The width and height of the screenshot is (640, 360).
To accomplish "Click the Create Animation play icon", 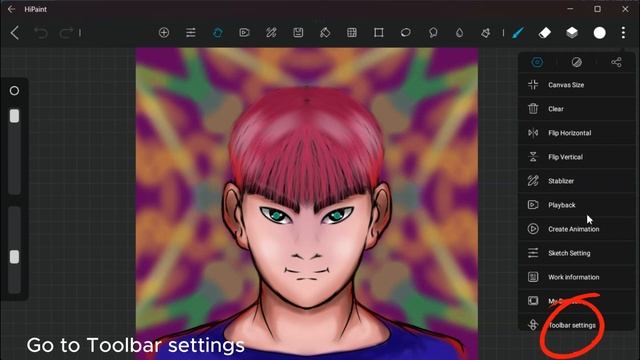I will point(533,229).
